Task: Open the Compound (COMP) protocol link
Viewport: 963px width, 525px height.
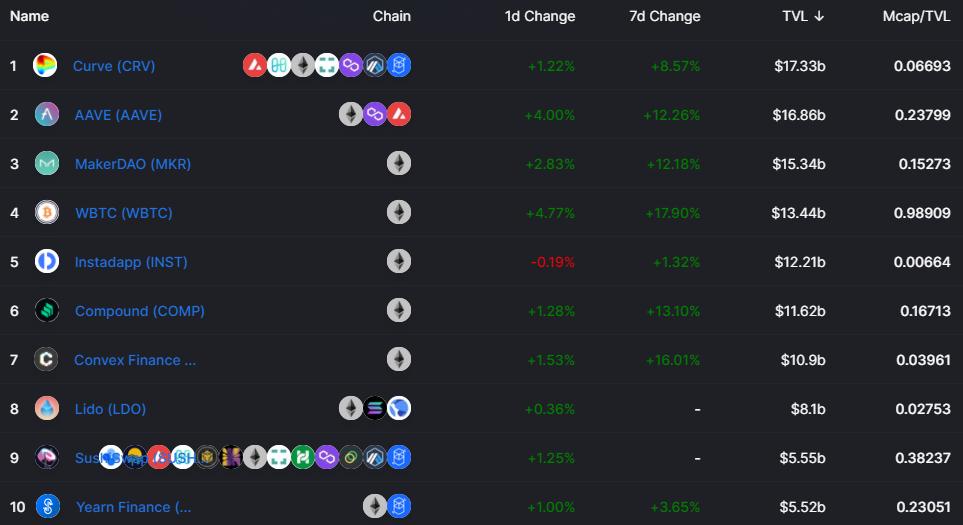Action: pos(139,311)
